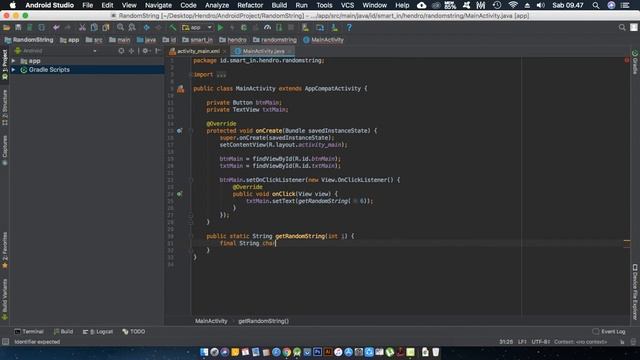Hide the Project panel with side icon
Viewport: 640px width, 360px height.
coord(158,51)
